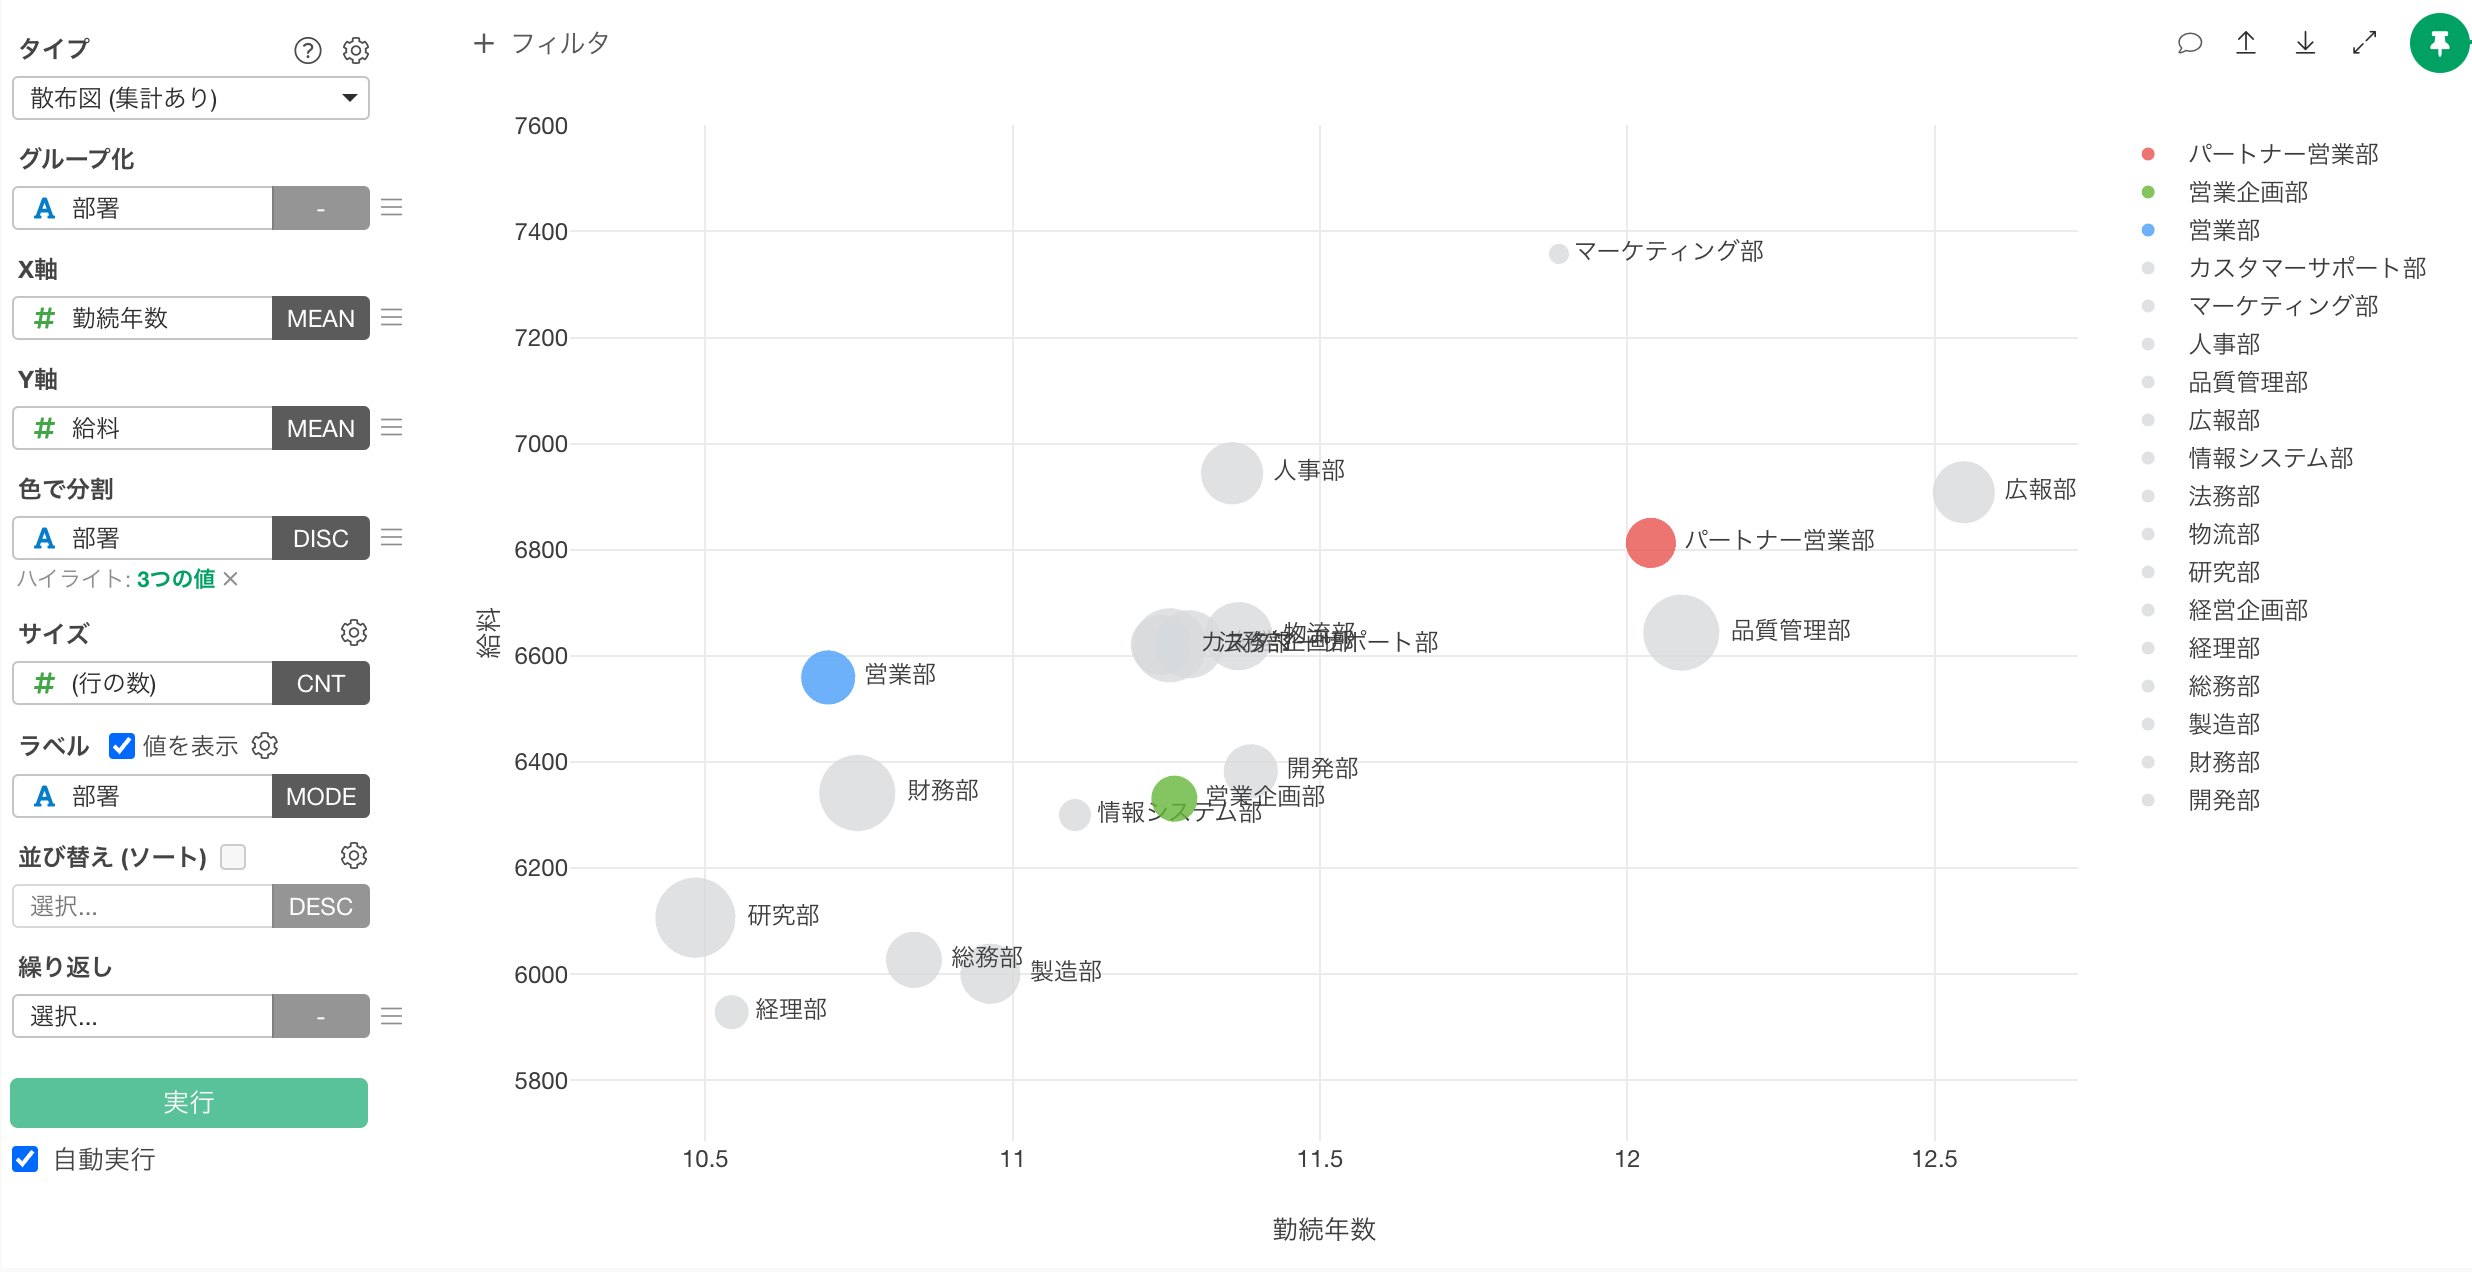The height and width of the screenshot is (1272, 2472).
Task: Open chart type settings gear
Action: (x=356, y=50)
